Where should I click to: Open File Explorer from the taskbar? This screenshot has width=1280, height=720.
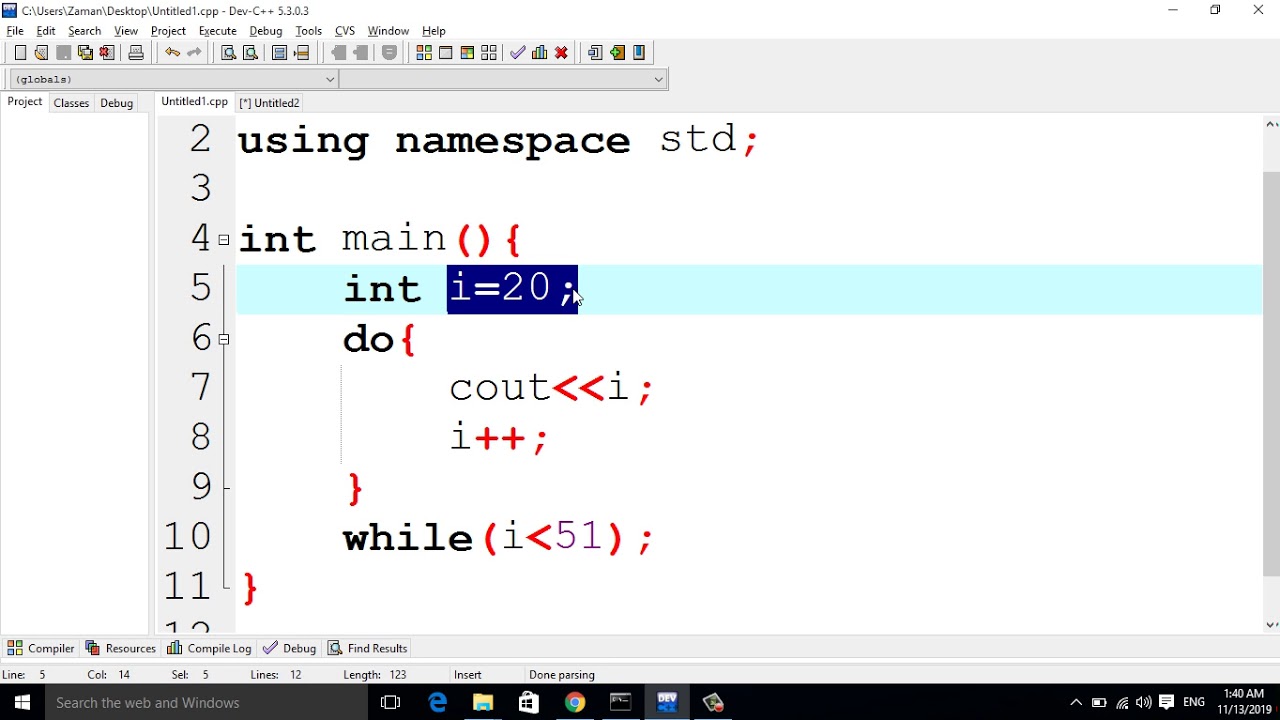point(483,702)
